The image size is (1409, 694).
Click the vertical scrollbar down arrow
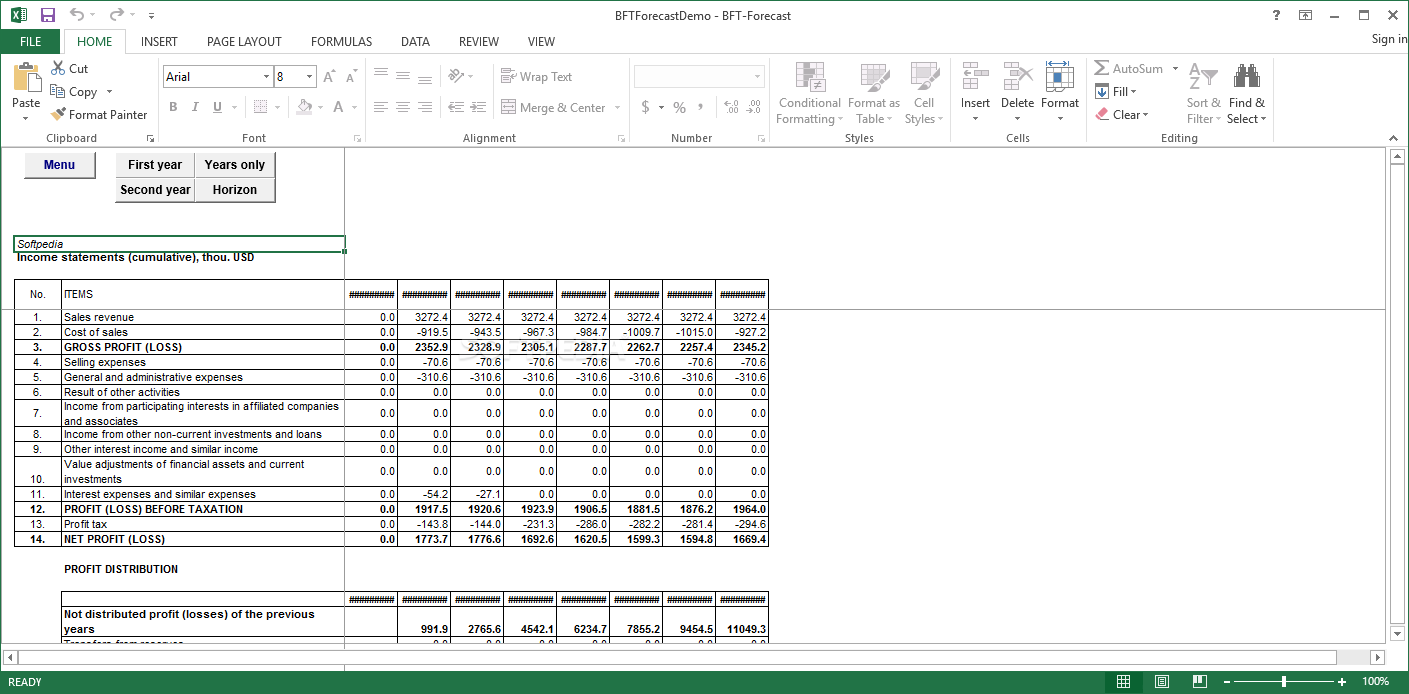pos(1398,633)
